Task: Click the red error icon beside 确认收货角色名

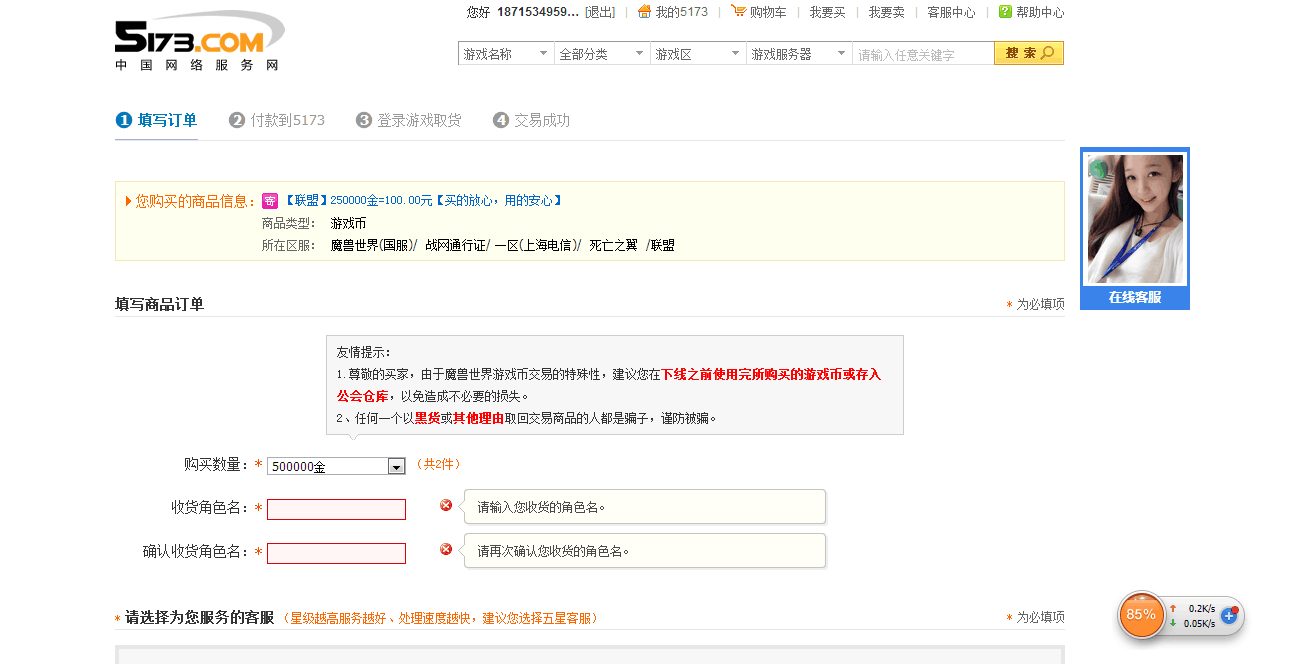Action: (x=445, y=549)
